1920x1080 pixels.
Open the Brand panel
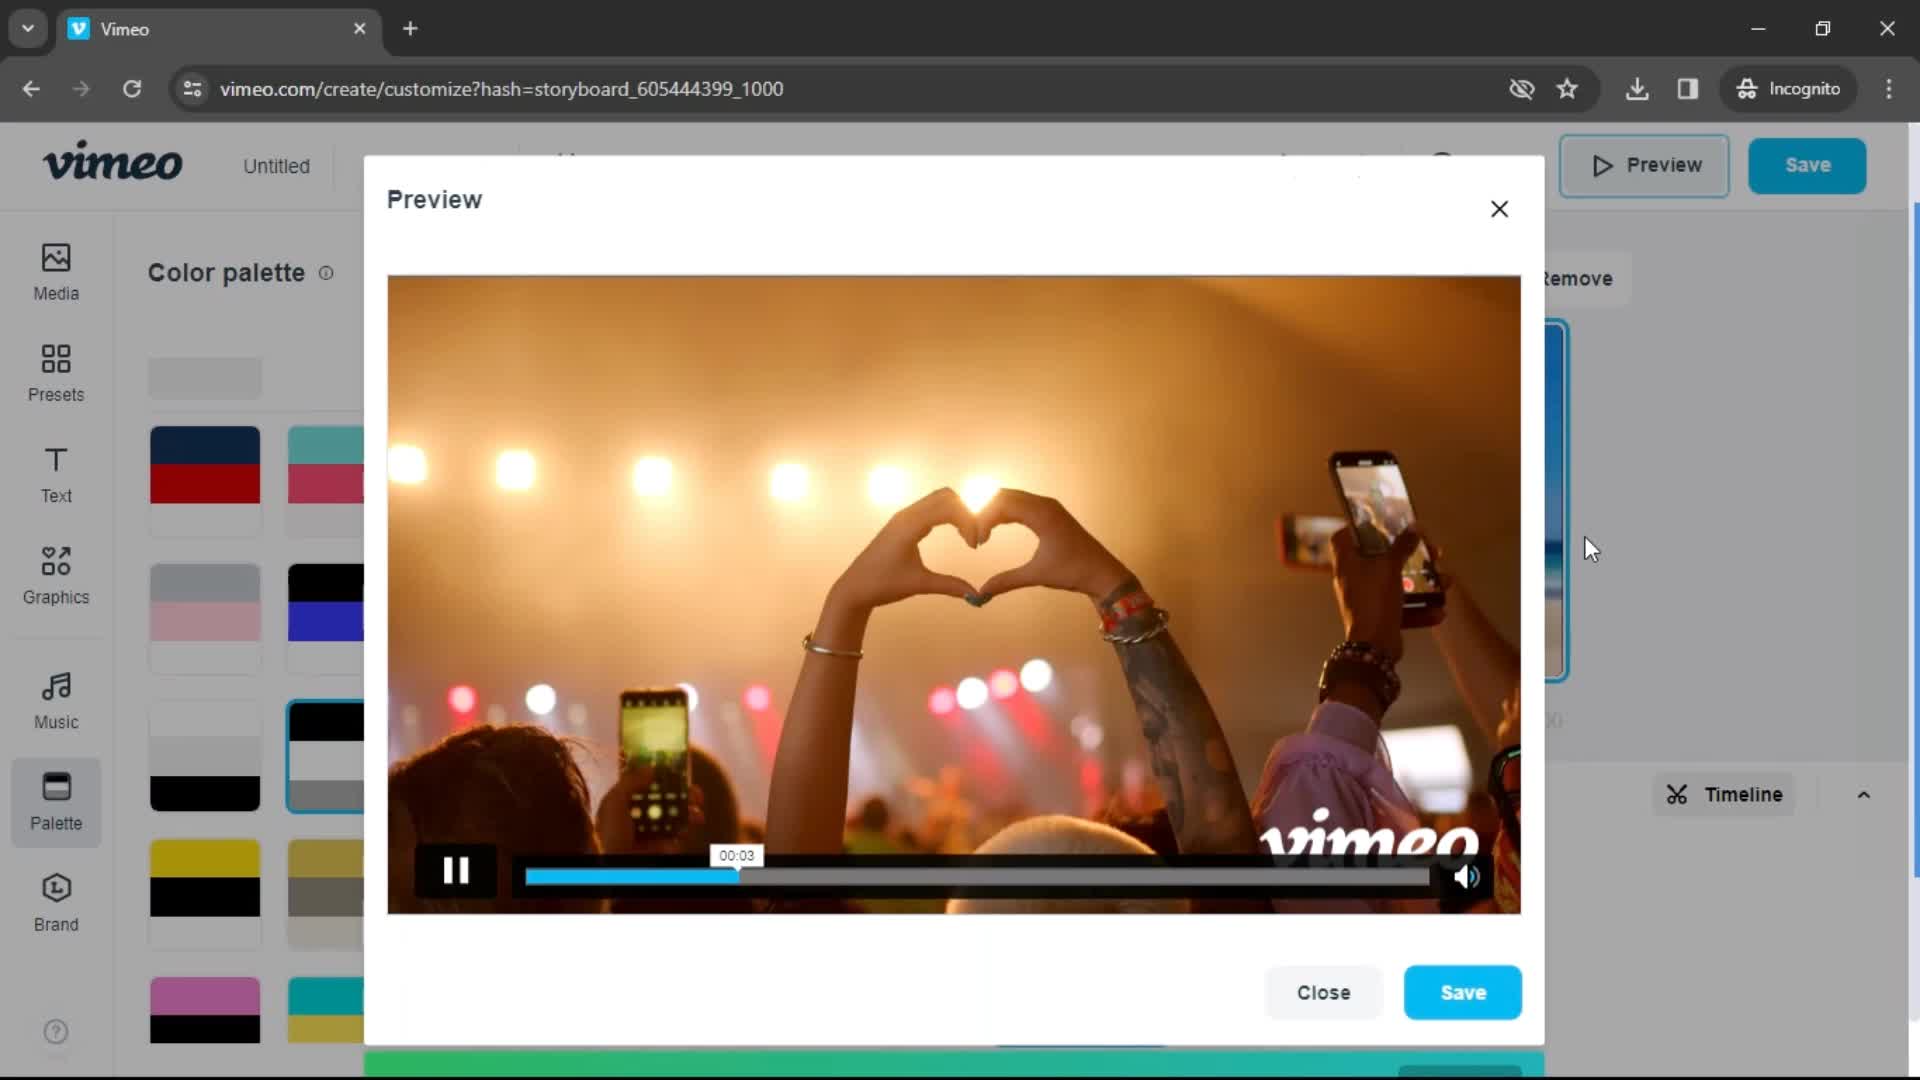pos(55,901)
